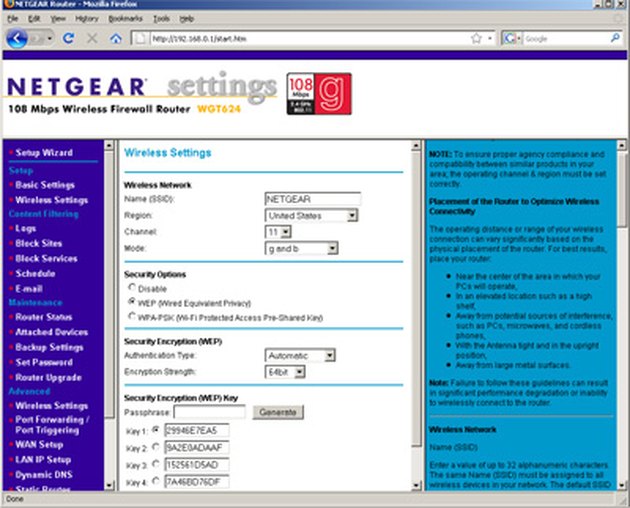Screen dimensions: 630x508
Task: Select the Disable security option
Action: click(132, 287)
